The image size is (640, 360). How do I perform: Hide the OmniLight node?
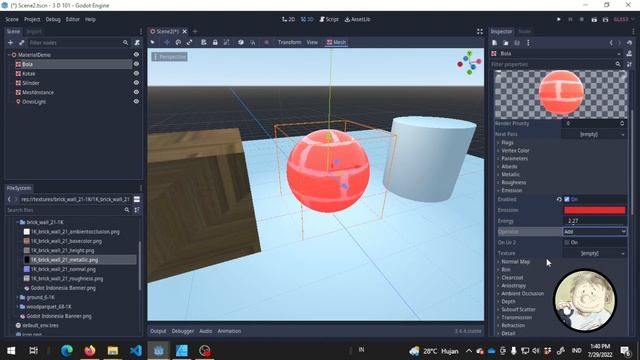[136, 101]
